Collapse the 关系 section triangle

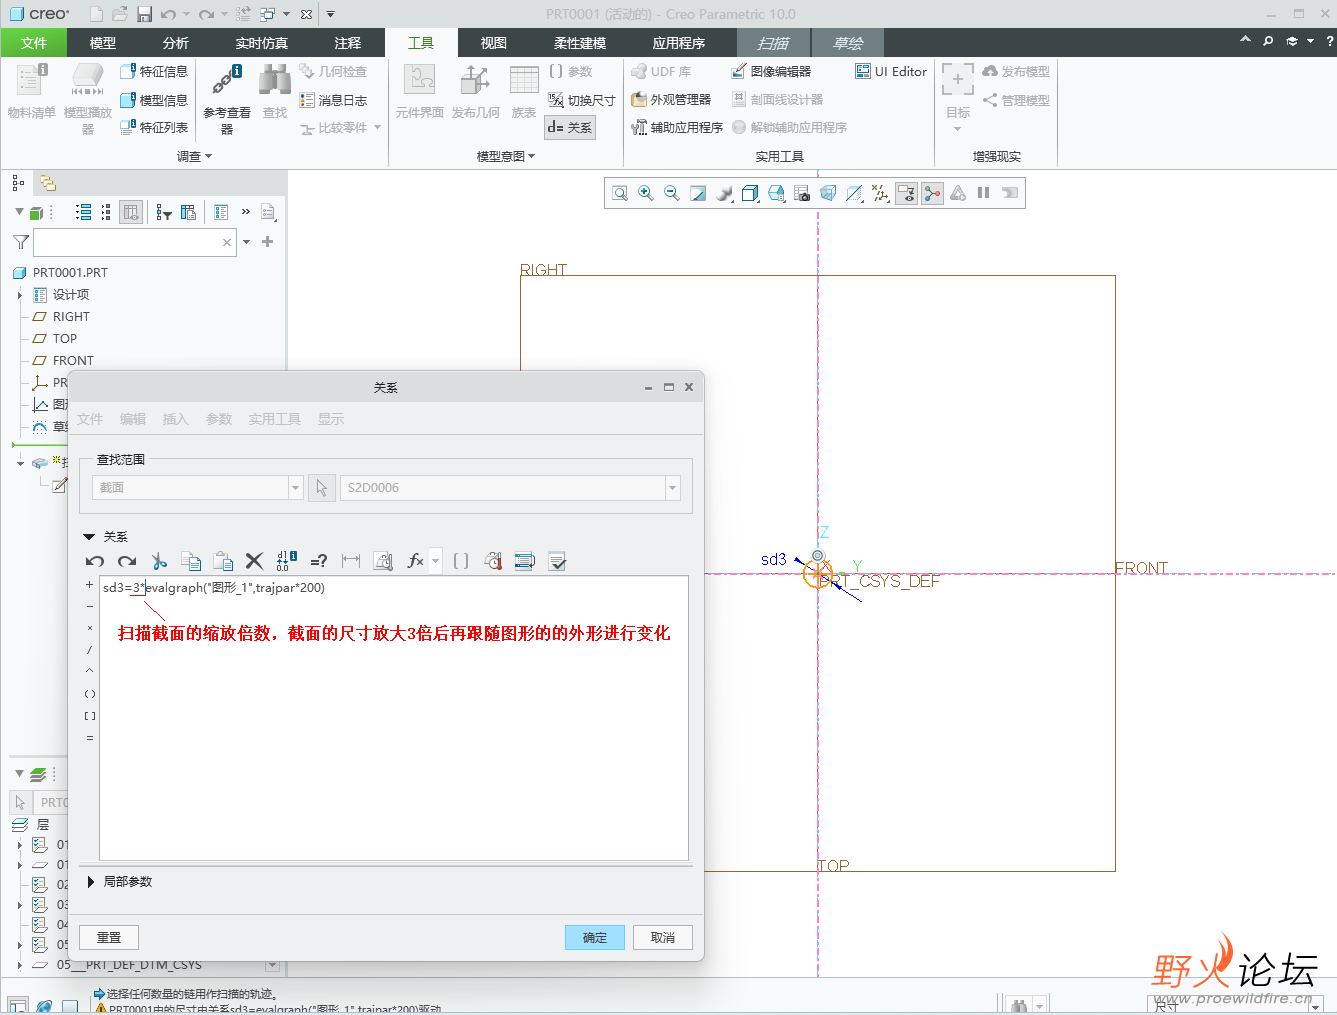(89, 537)
